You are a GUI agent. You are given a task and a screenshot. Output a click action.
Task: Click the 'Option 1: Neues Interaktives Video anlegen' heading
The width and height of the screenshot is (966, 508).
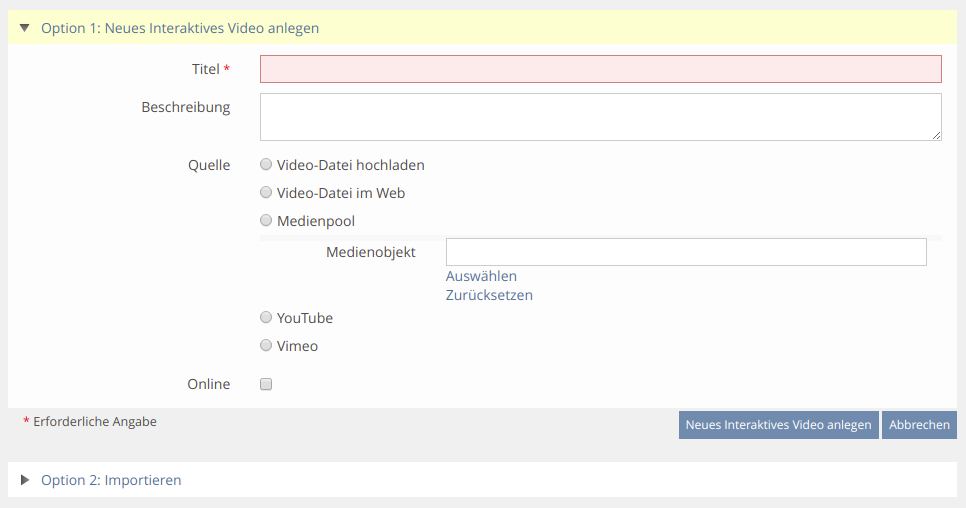tap(180, 28)
